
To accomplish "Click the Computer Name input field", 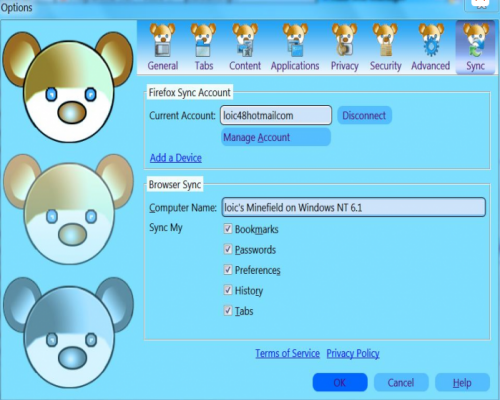I will pyautogui.click(x=354, y=207).
